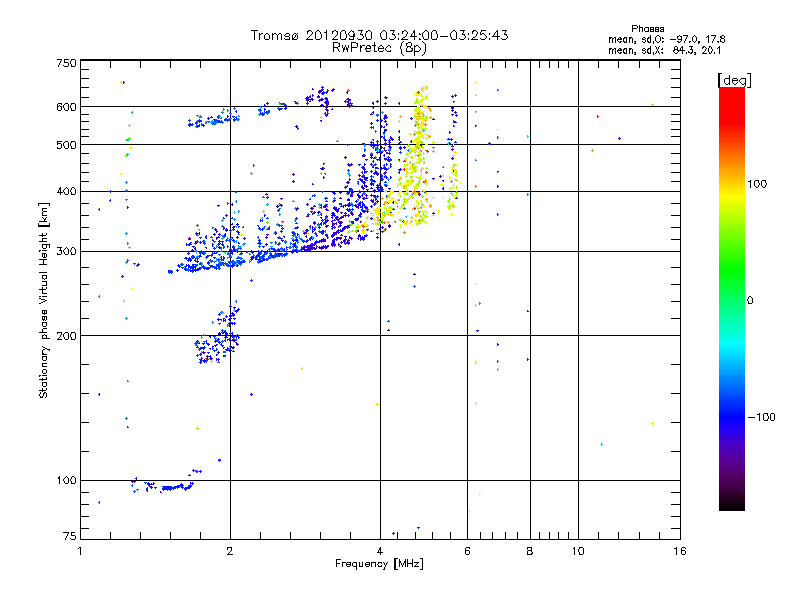Image resolution: width=800 pixels, height=600 pixels.
Task: Click the phase colorbar gradient
Action: pos(732,299)
